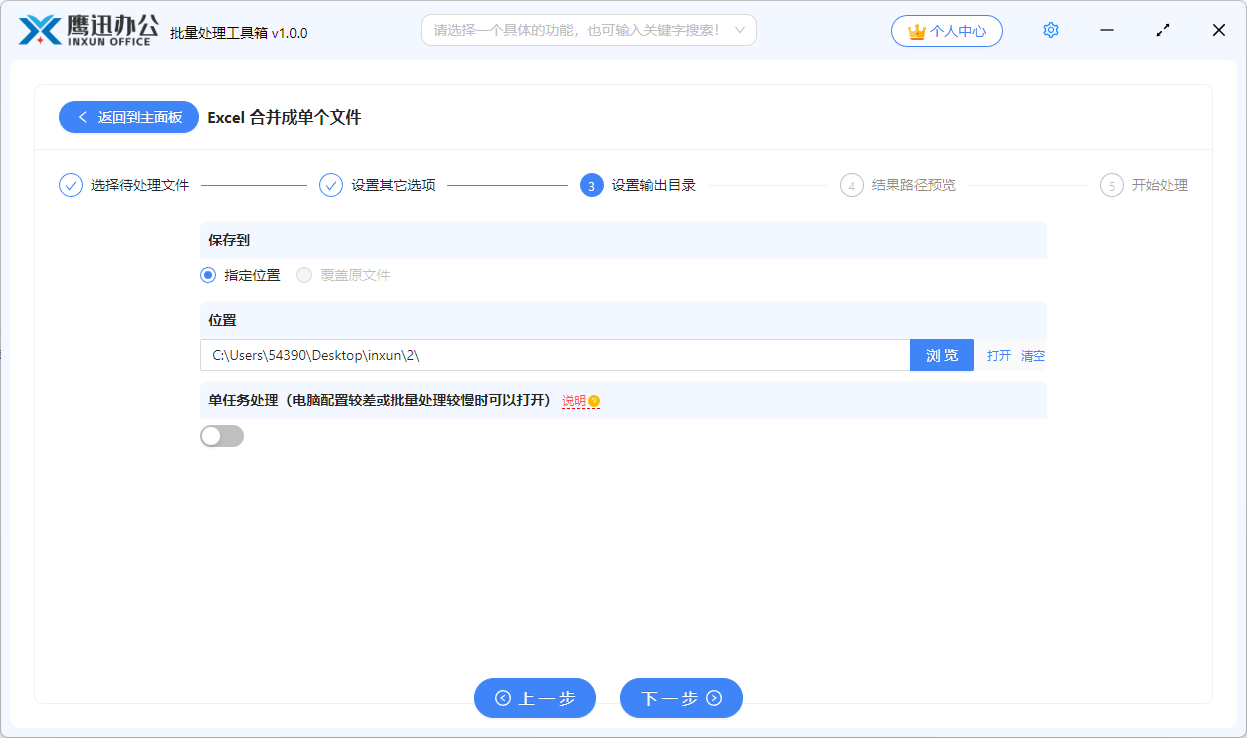Image resolution: width=1247 pixels, height=738 pixels.
Task: Select the 覆盖原文件 radio button
Action: (x=303, y=275)
